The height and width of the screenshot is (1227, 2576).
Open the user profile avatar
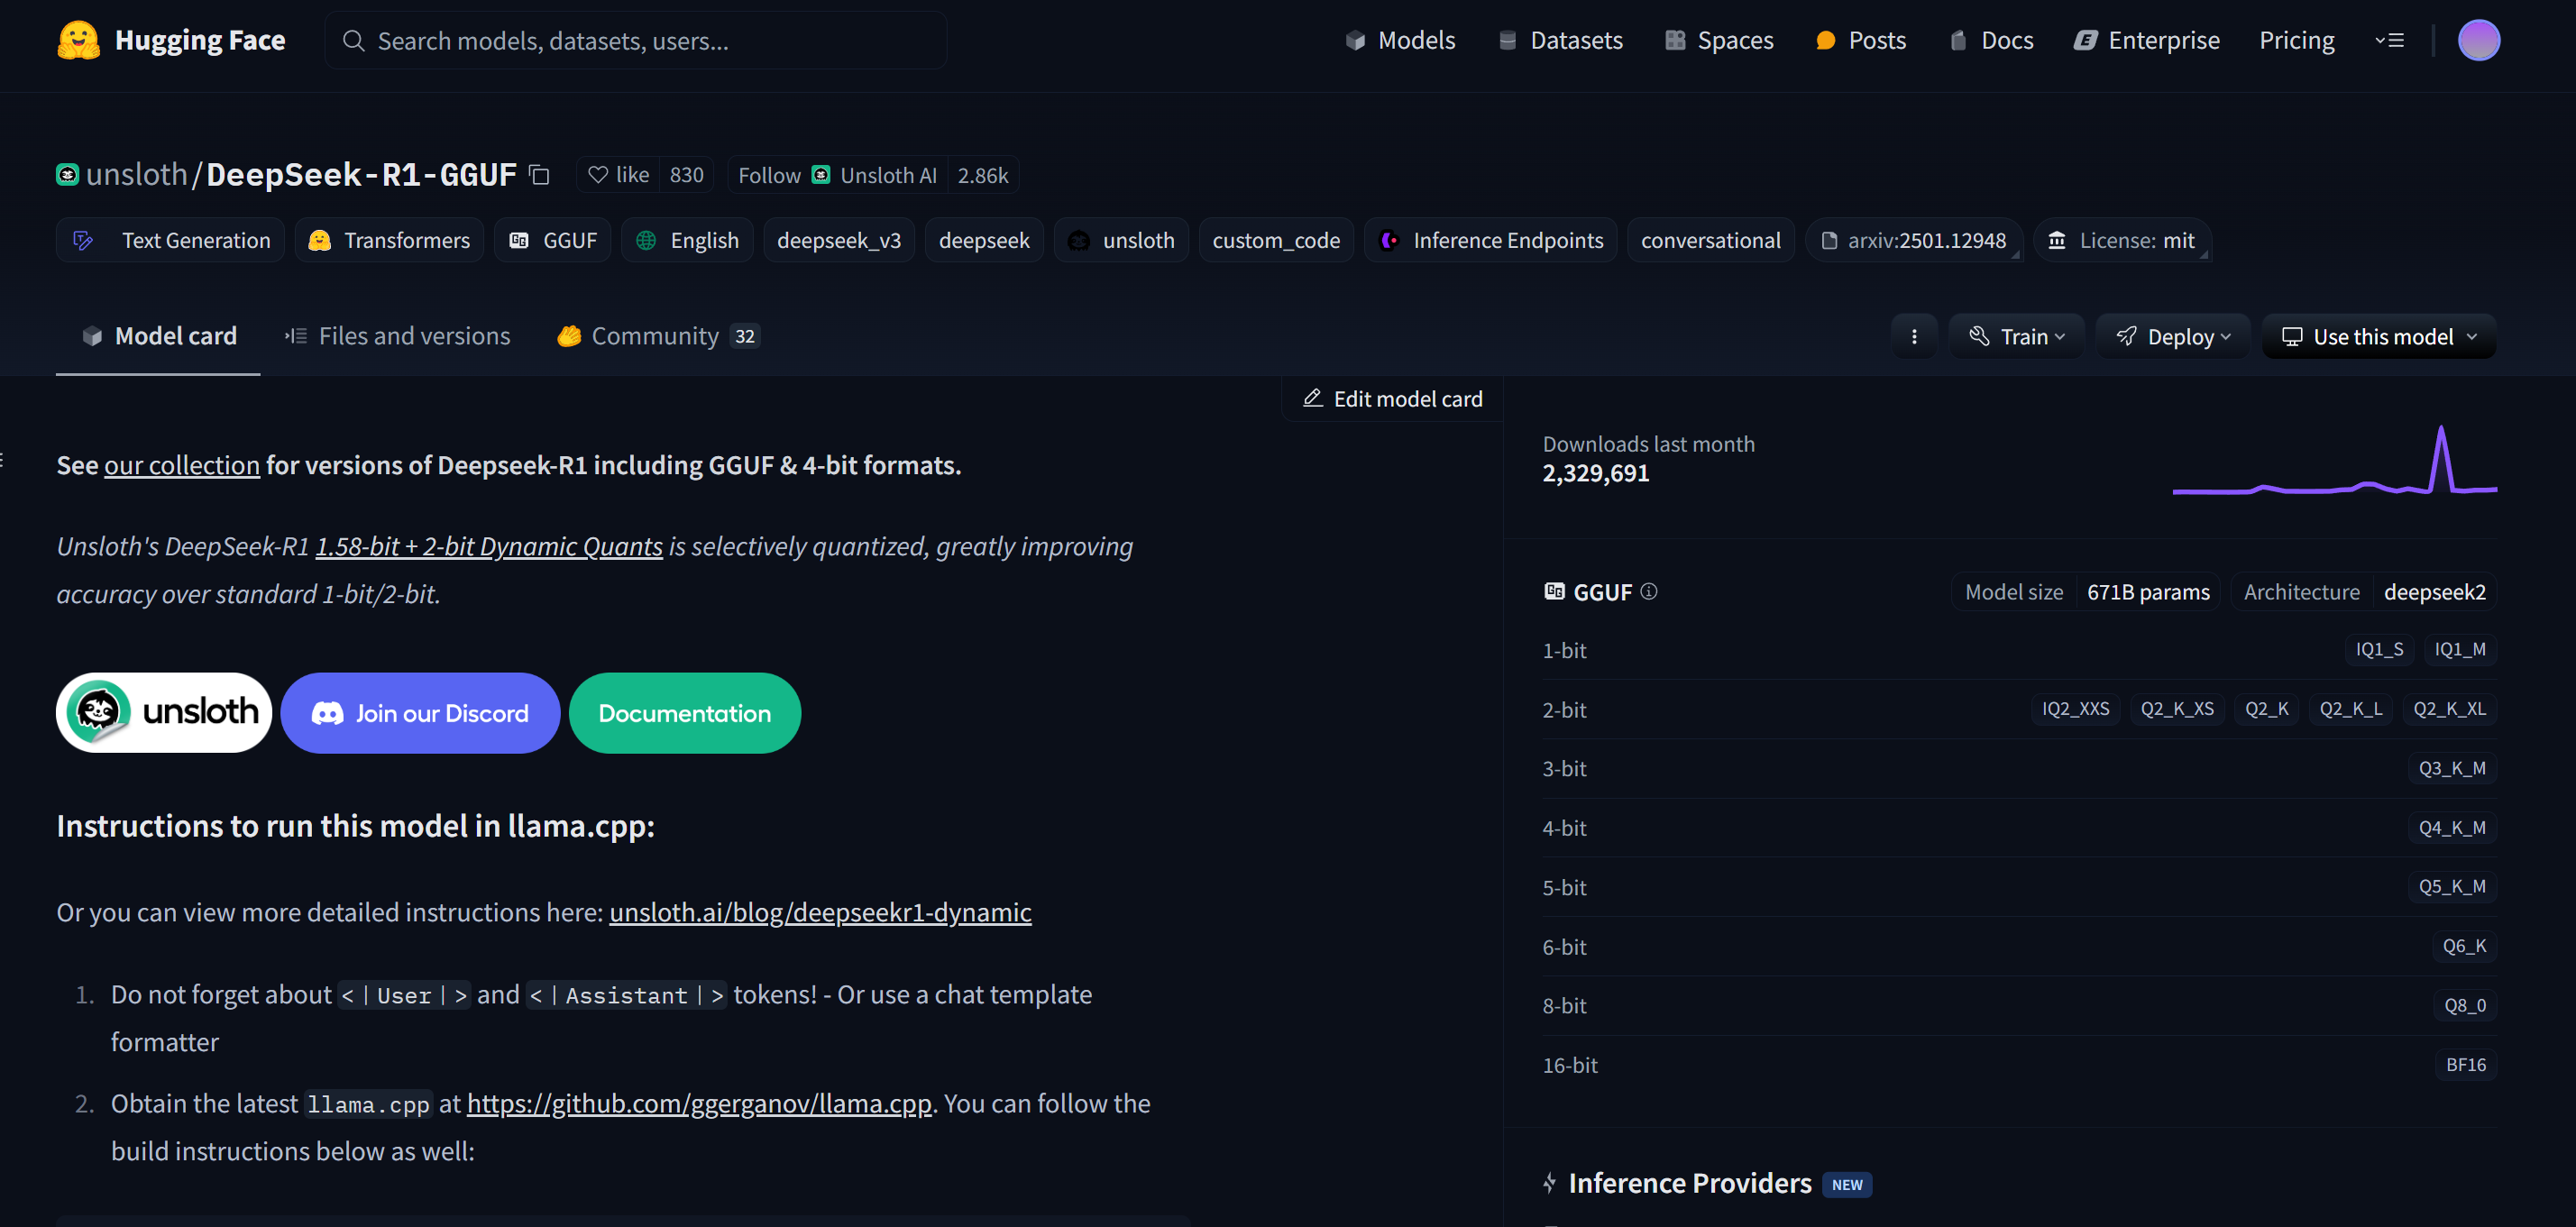(2478, 40)
